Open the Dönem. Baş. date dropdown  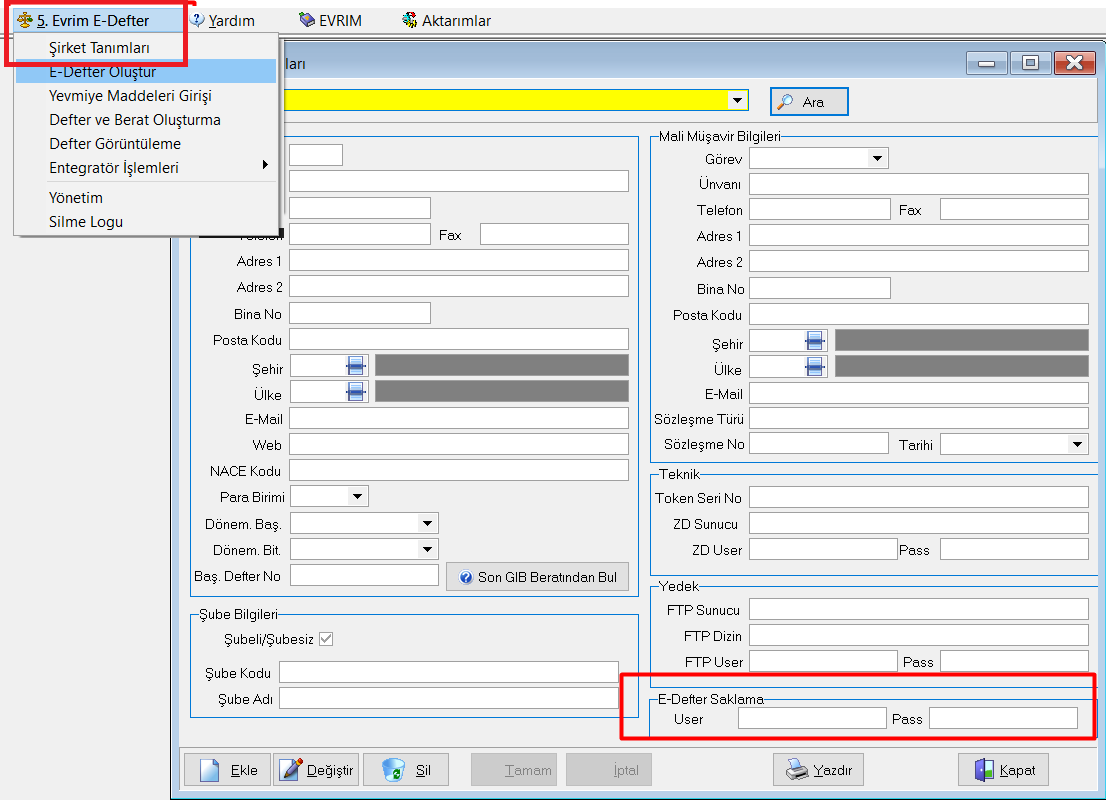pos(427,523)
